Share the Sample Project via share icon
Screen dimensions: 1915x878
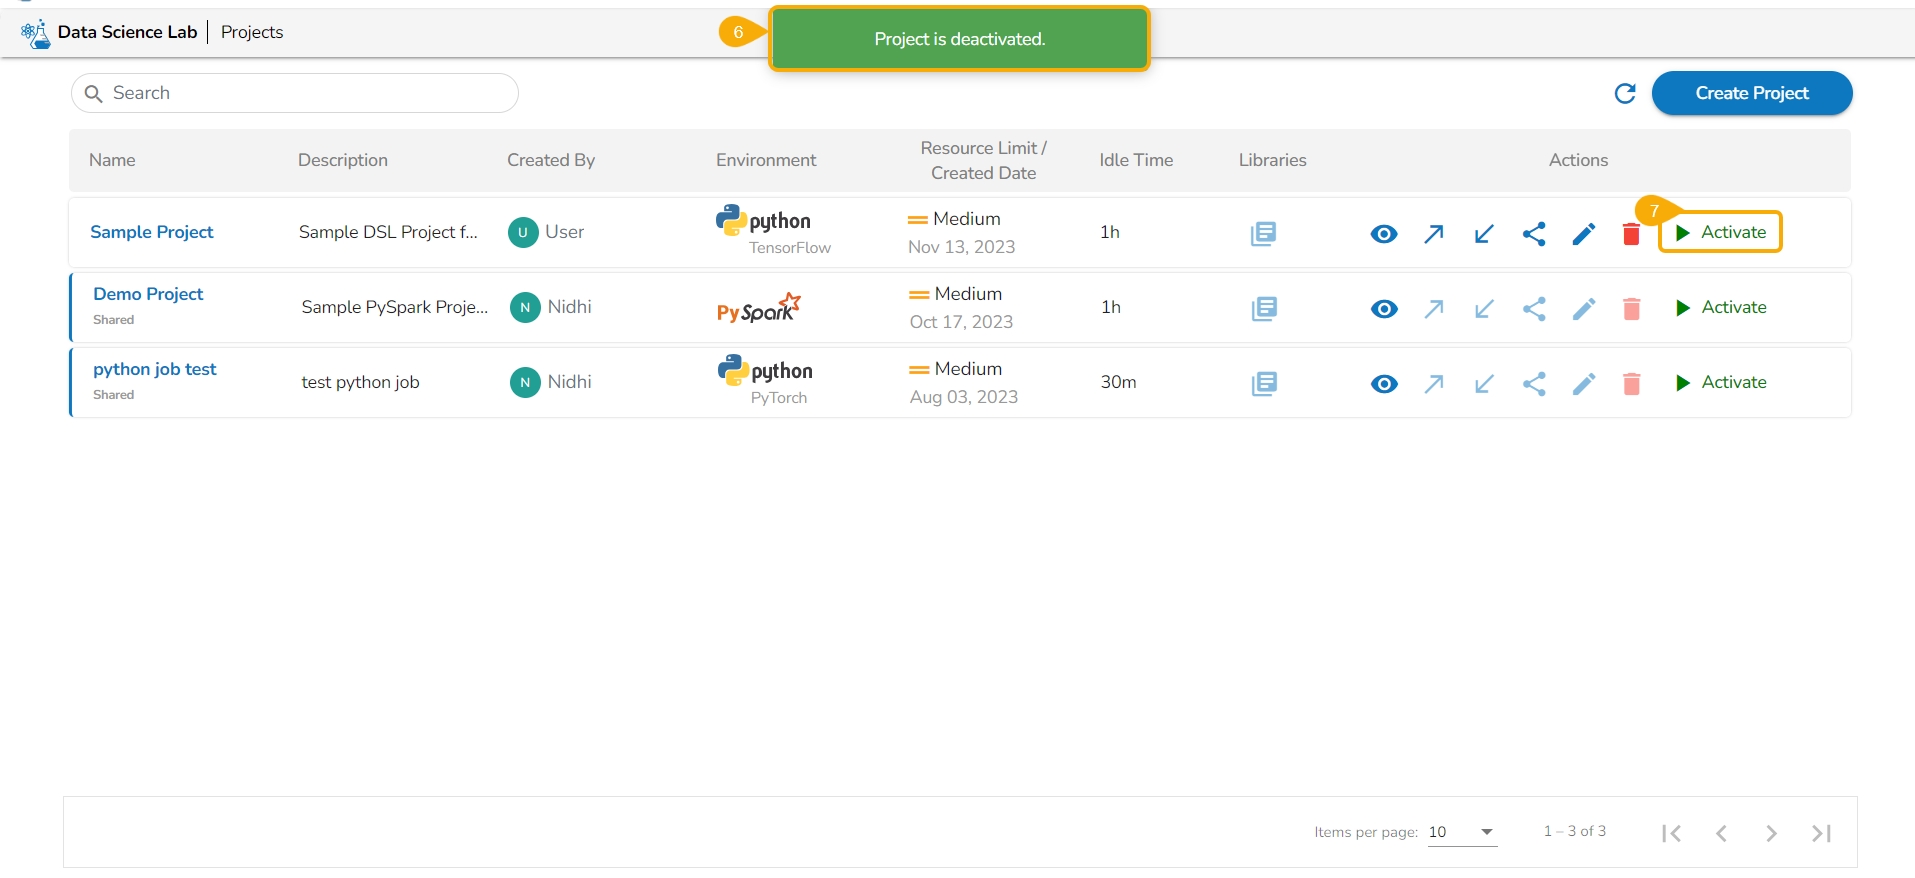pos(1534,234)
